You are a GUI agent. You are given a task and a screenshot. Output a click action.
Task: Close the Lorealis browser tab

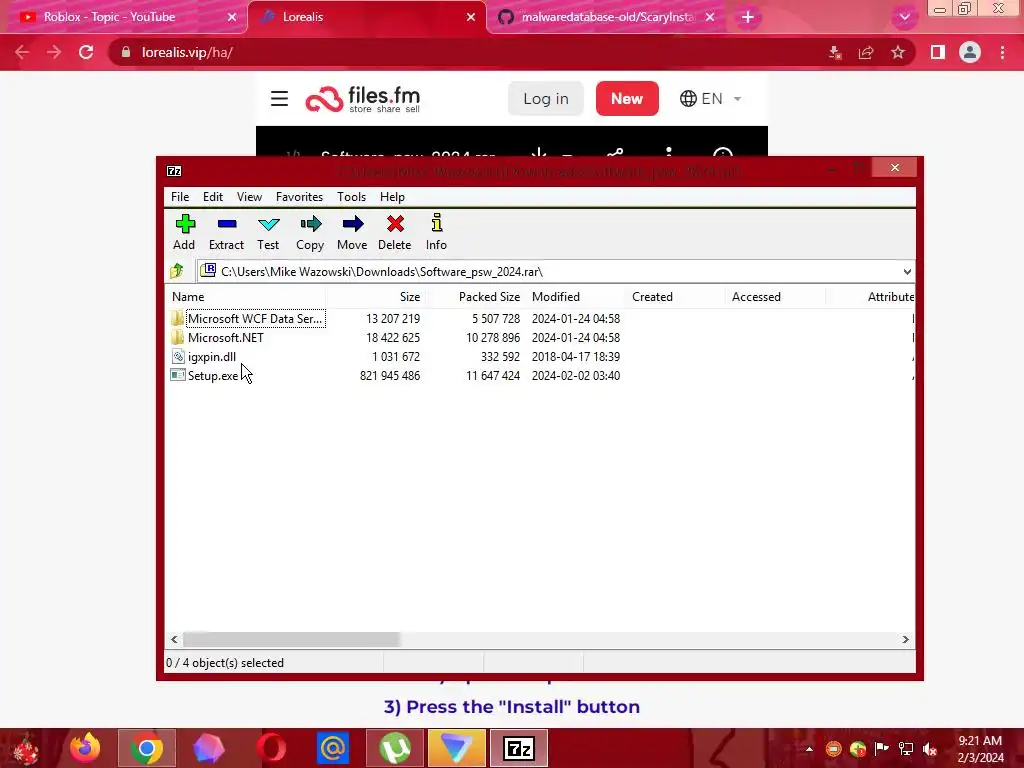471,17
